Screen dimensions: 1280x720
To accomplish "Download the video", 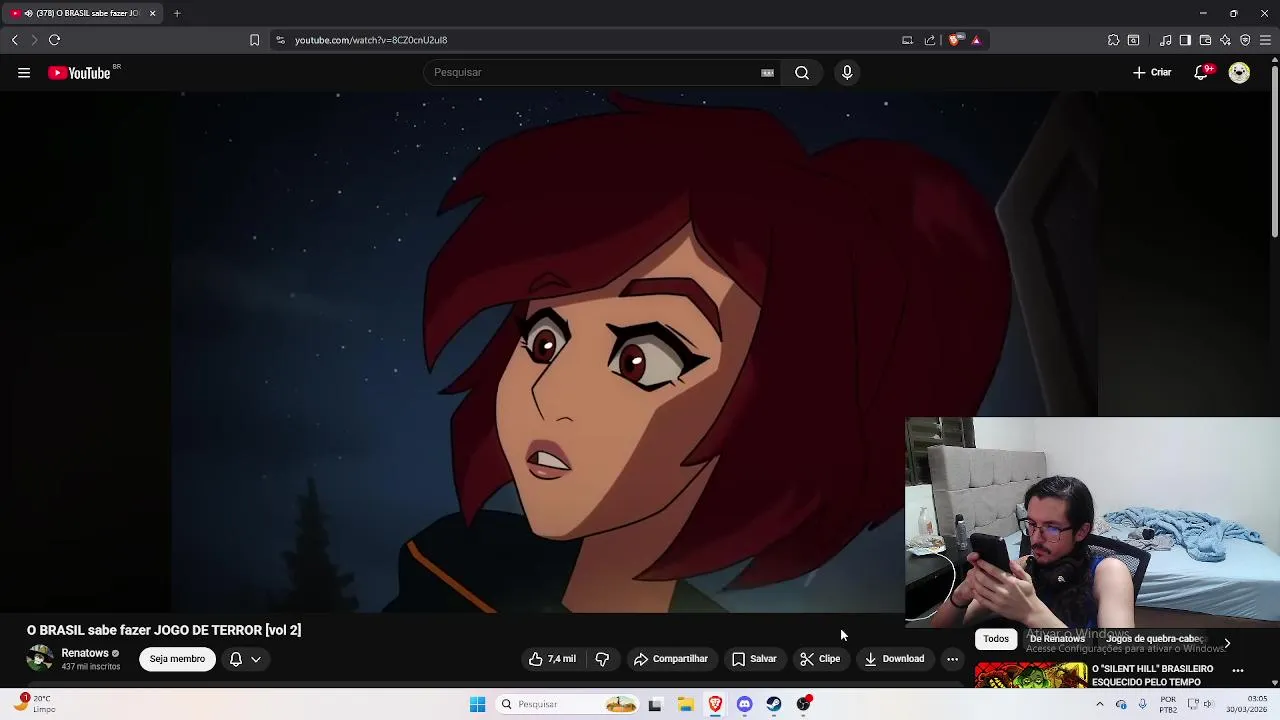I will coord(894,659).
